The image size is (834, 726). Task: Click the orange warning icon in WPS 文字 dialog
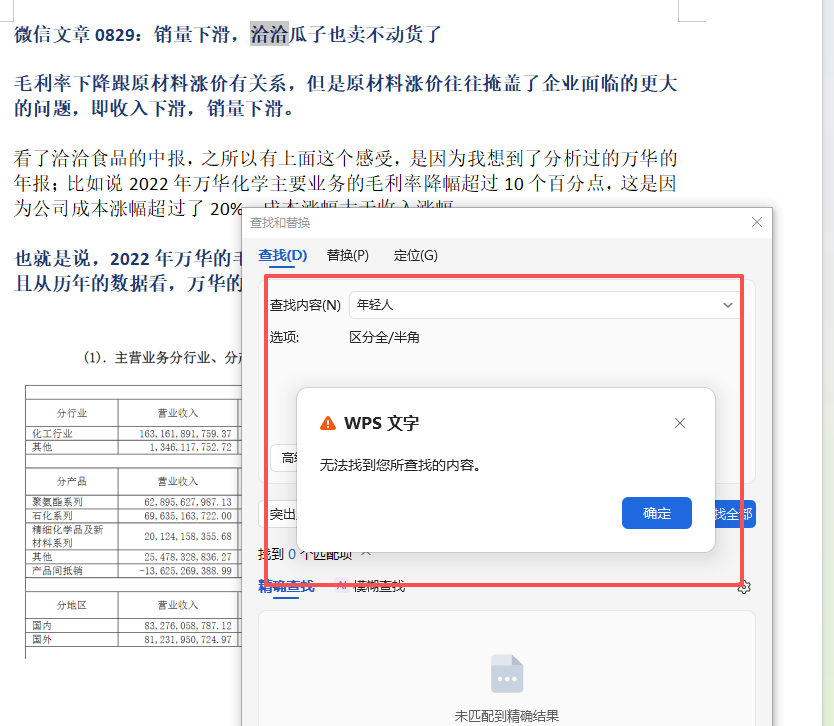328,423
